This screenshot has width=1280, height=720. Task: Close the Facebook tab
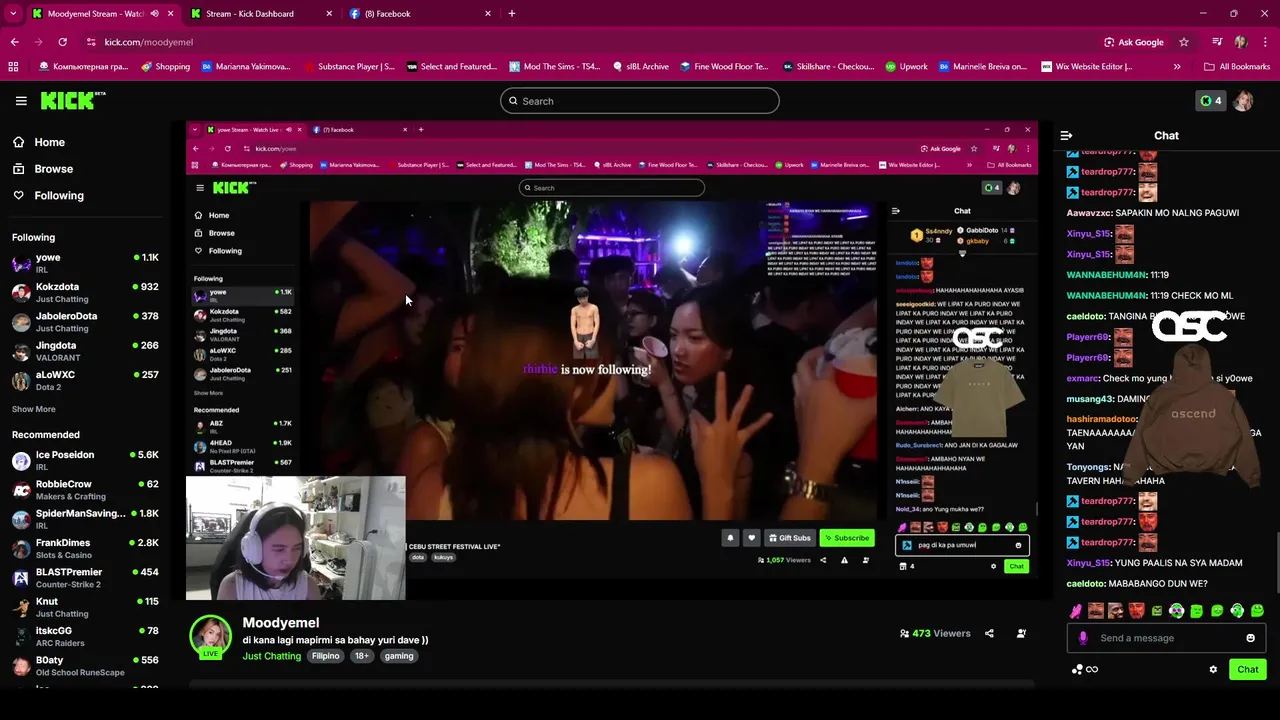pyautogui.click(x=488, y=14)
